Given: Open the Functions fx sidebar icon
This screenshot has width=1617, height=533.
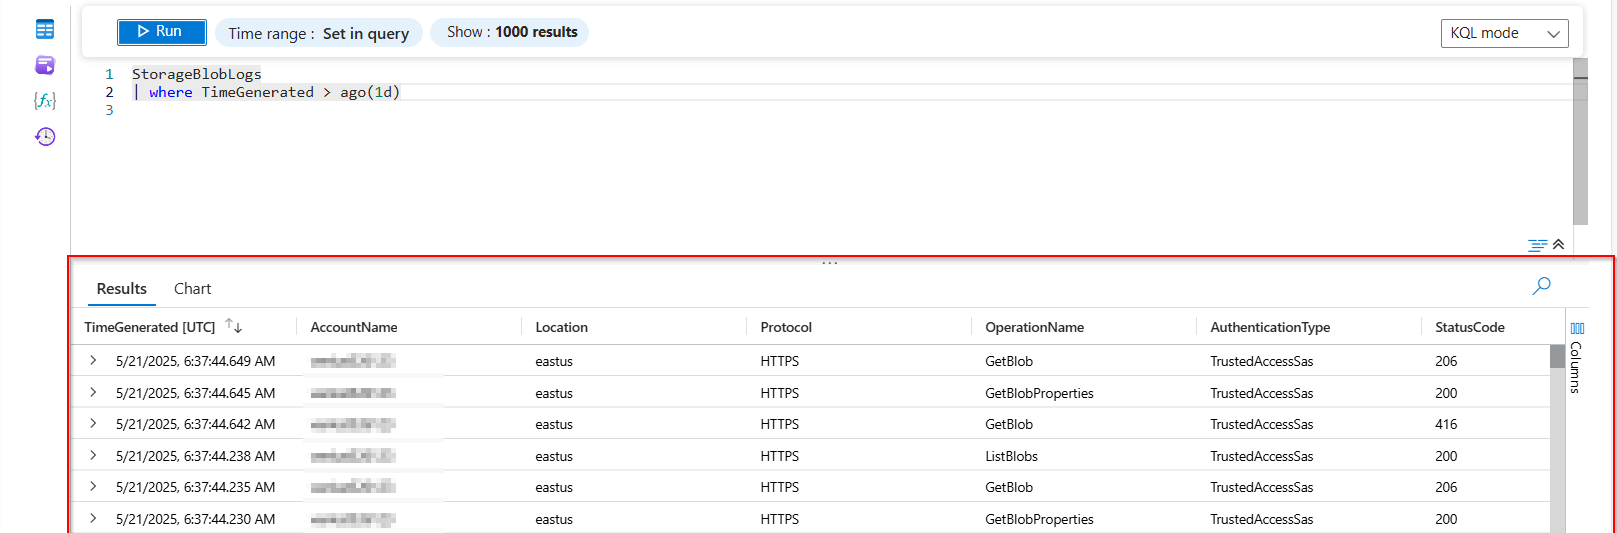Looking at the screenshot, I should [x=45, y=100].
